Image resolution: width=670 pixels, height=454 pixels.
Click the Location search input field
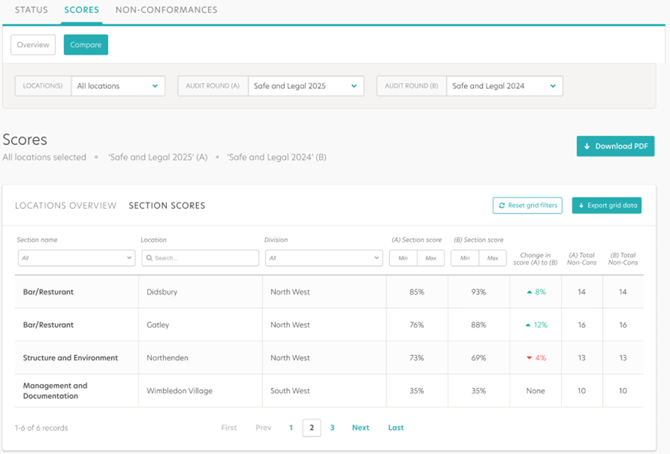(x=200, y=258)
